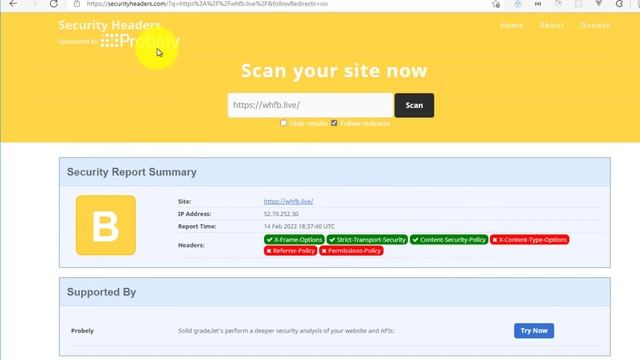Enable the Hide results checkbox
The image size is (640, 360).
[283, 123]
